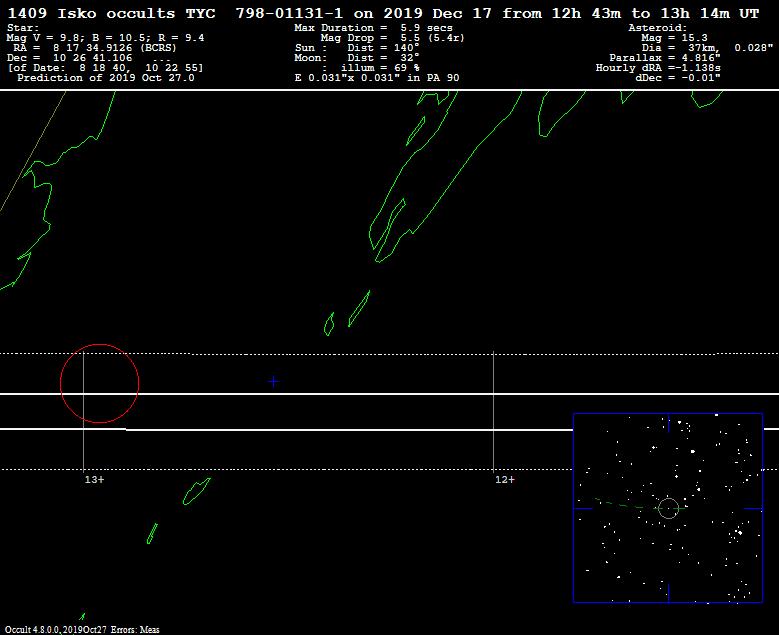
Task: Click the blue cross marker on the path
Action: [x=273, y=381]
